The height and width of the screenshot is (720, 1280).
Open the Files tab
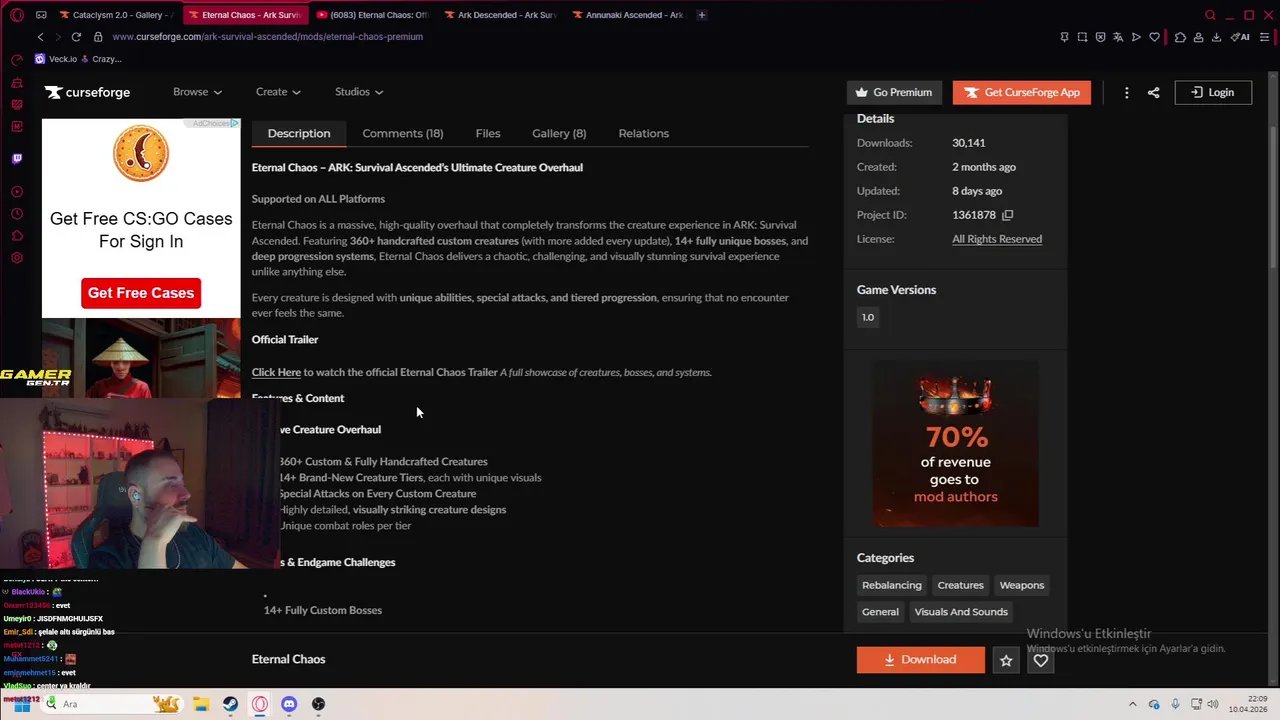[488, 133]
